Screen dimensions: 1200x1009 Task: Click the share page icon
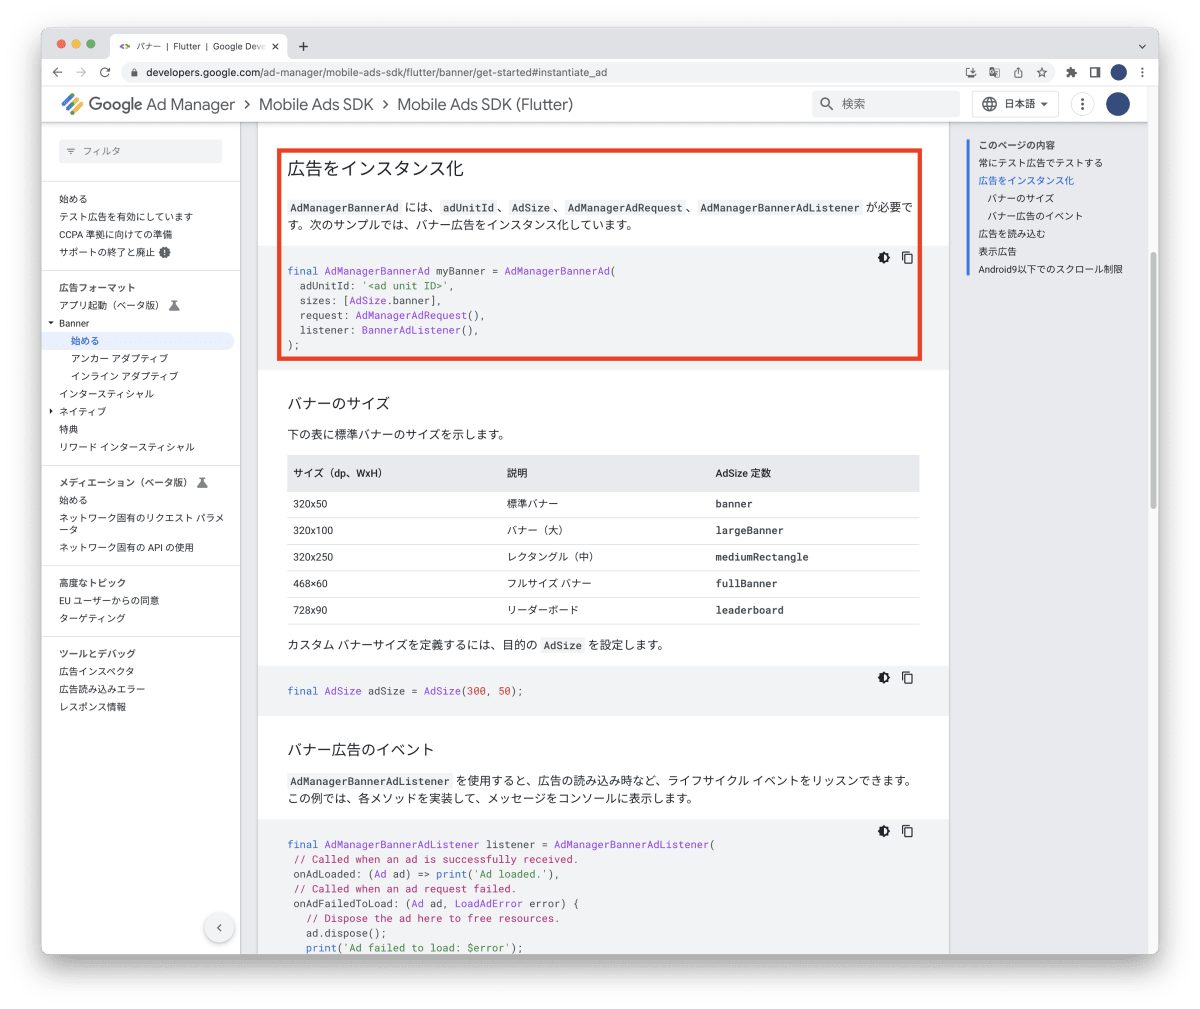(x=1018, y=72)
